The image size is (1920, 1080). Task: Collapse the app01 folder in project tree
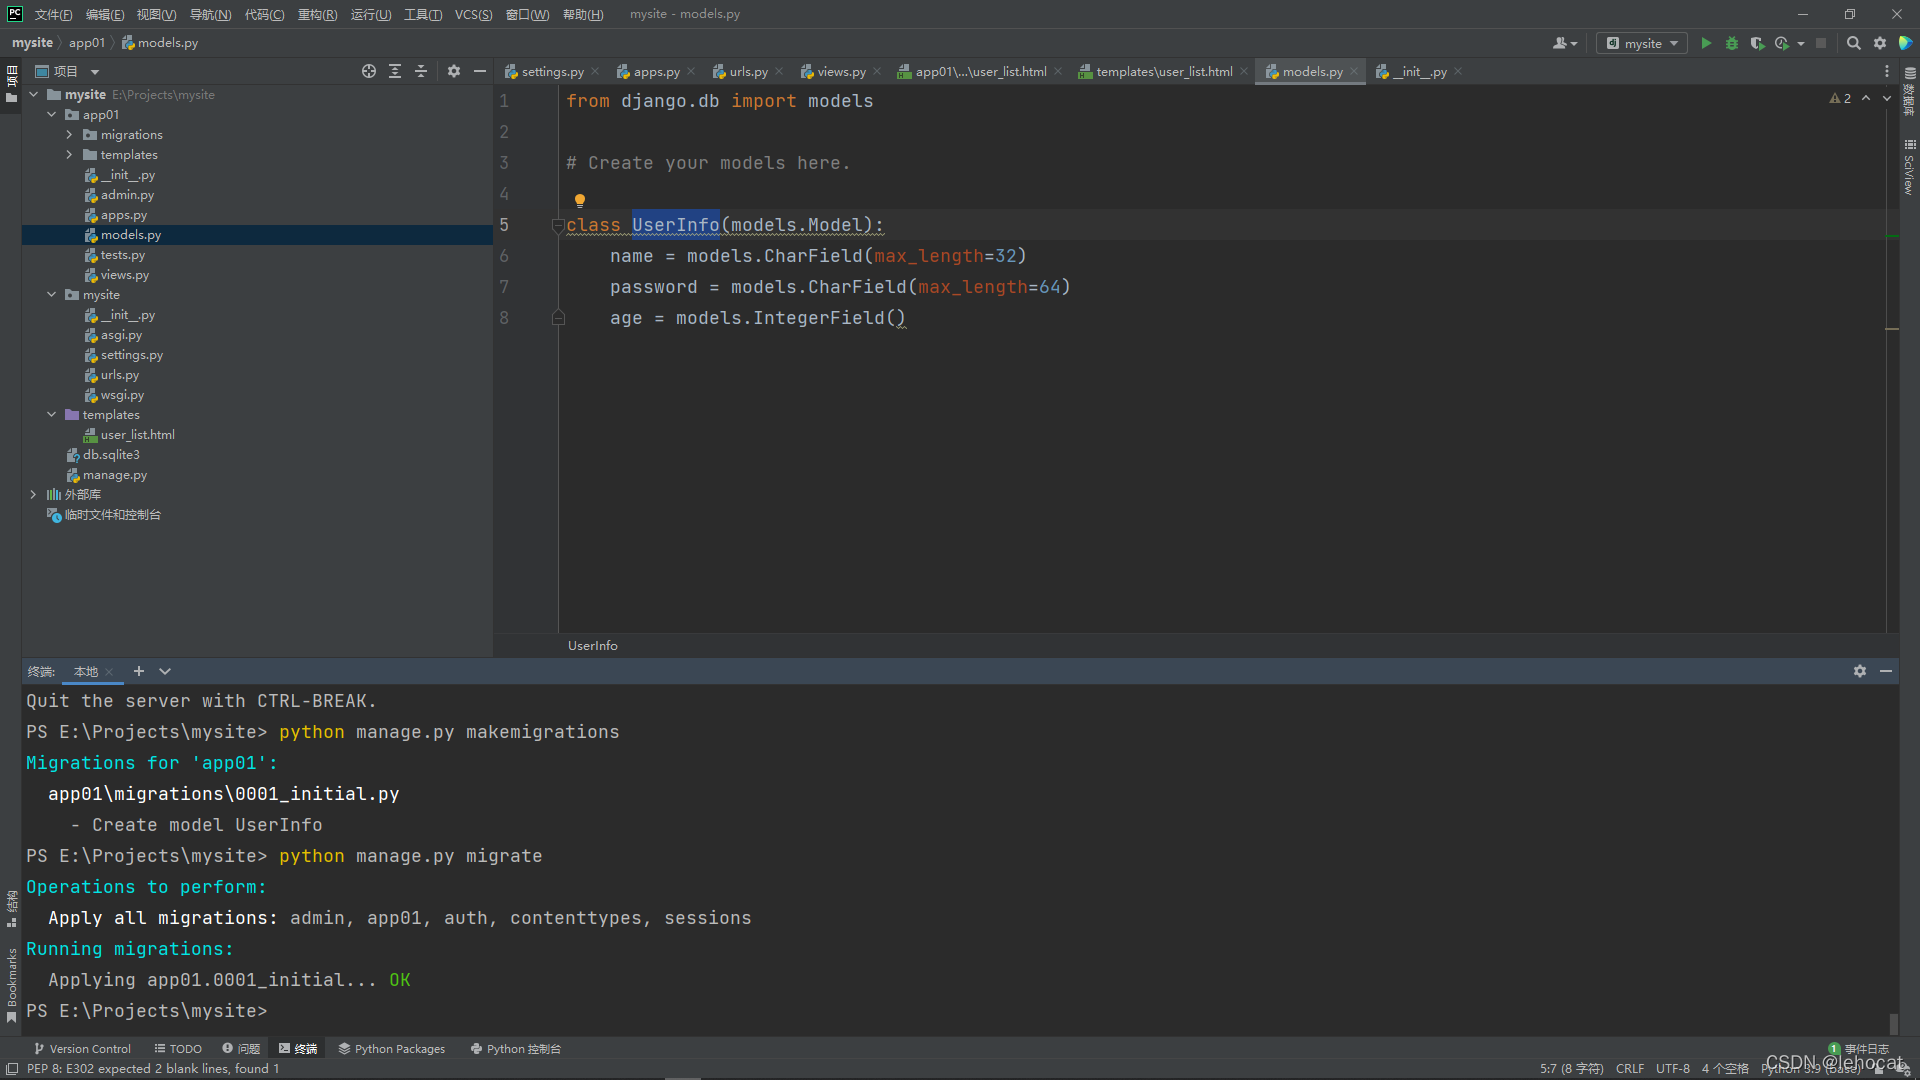coord(52,115)
